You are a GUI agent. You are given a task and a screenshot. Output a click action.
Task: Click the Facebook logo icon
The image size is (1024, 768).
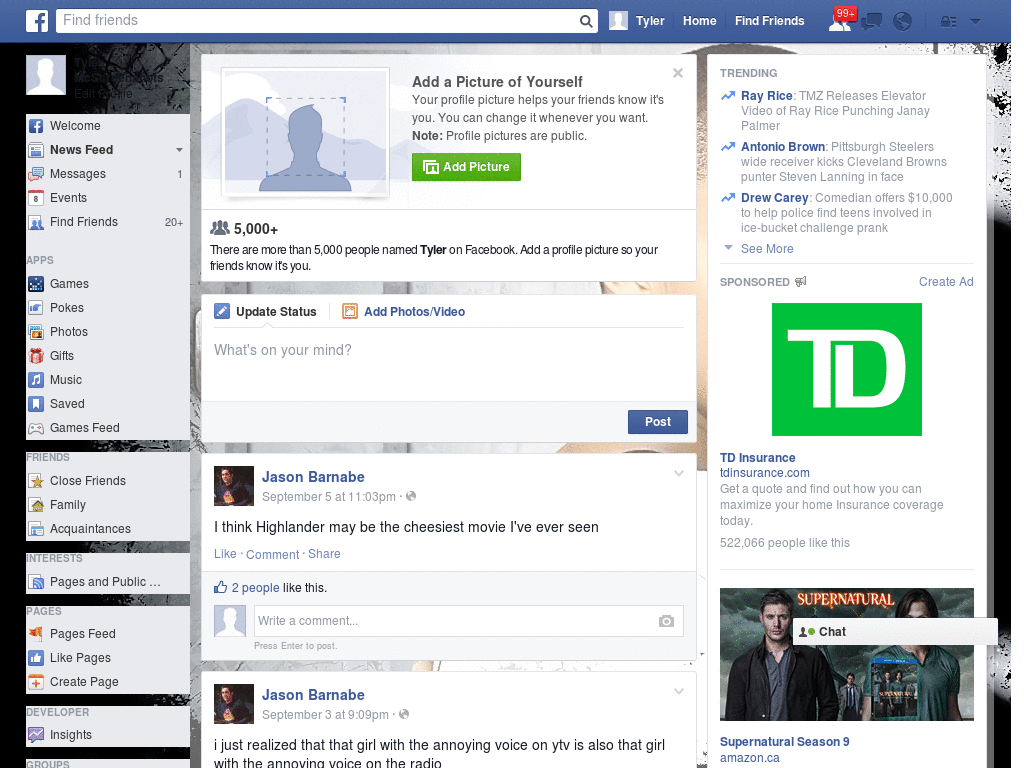click(x=37, y=21)
